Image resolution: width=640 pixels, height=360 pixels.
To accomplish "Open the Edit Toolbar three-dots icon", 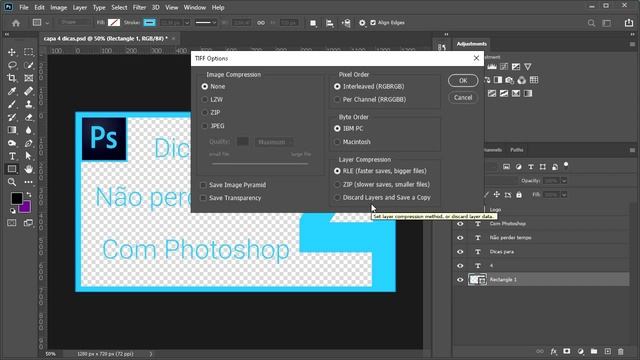I will (x=29, y=182).
